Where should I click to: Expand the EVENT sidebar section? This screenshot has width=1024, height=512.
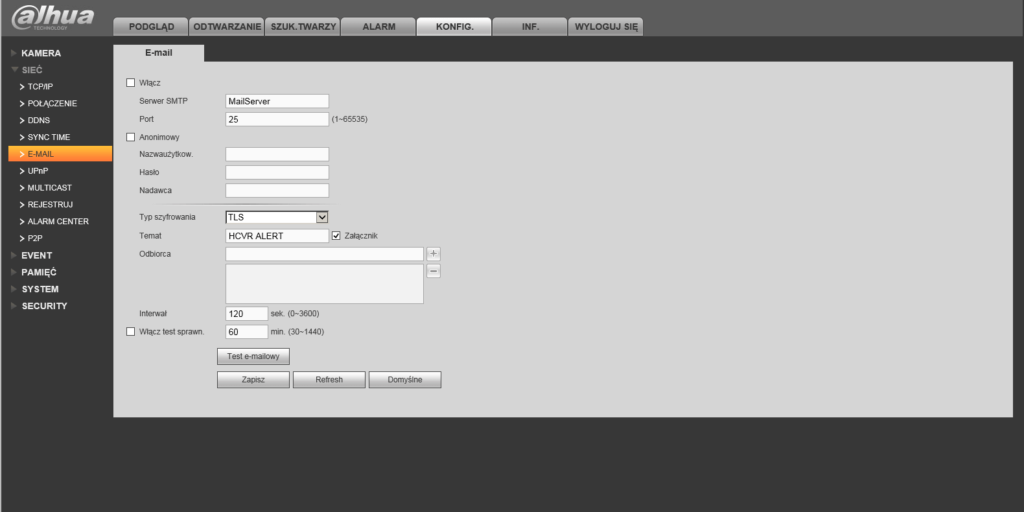pyautogui.click(x=37, y=255)
